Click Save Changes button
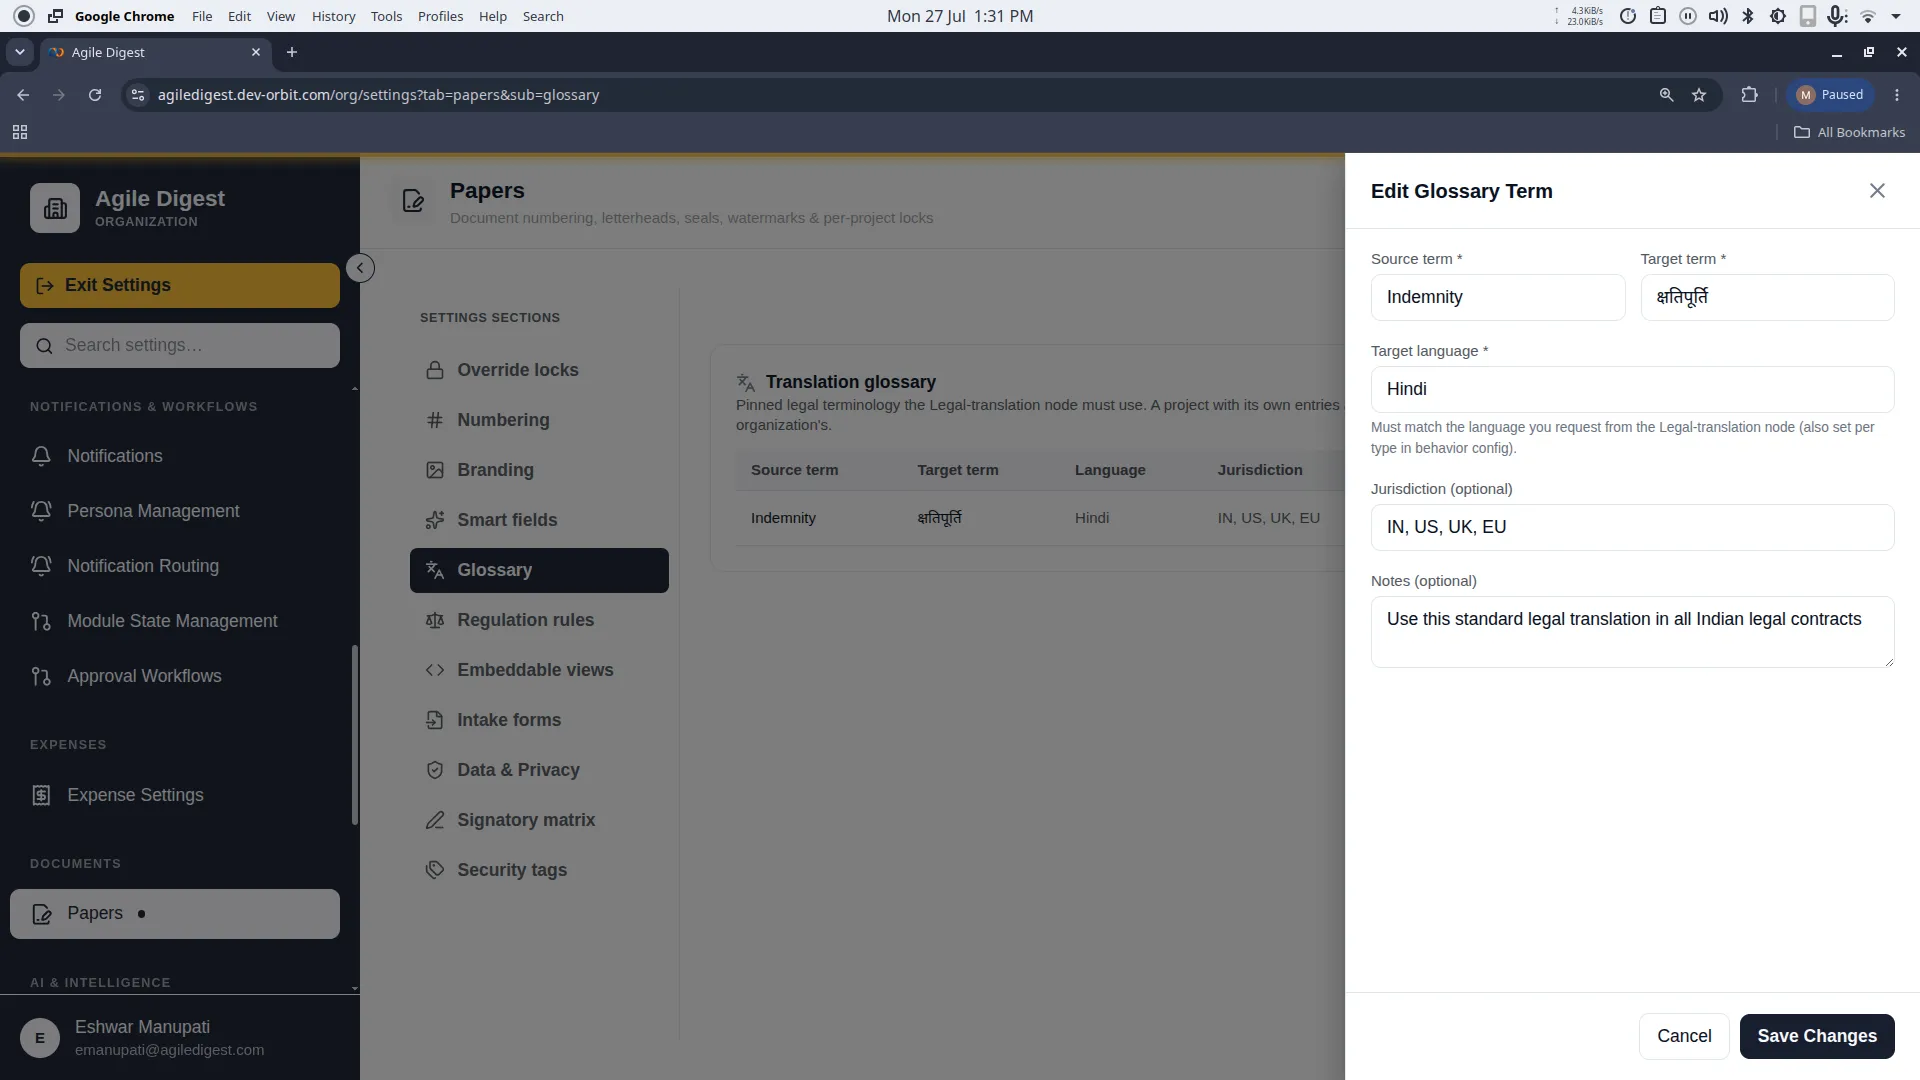 pos(1817,1036)
